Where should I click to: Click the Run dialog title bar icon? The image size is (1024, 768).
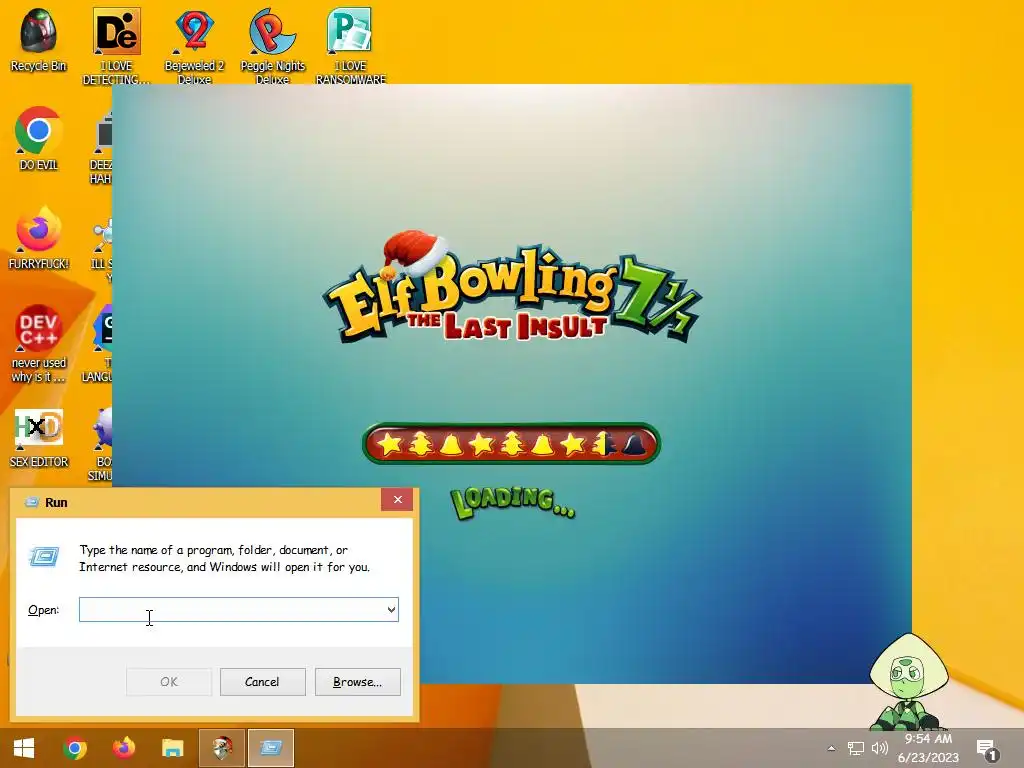tap(31, 502)
